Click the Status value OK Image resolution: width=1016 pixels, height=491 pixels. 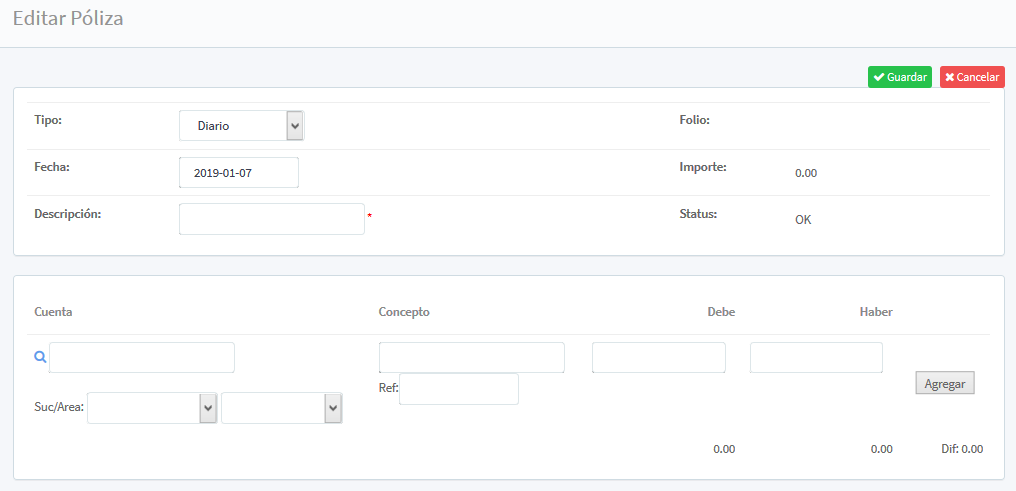pos(803,219)
